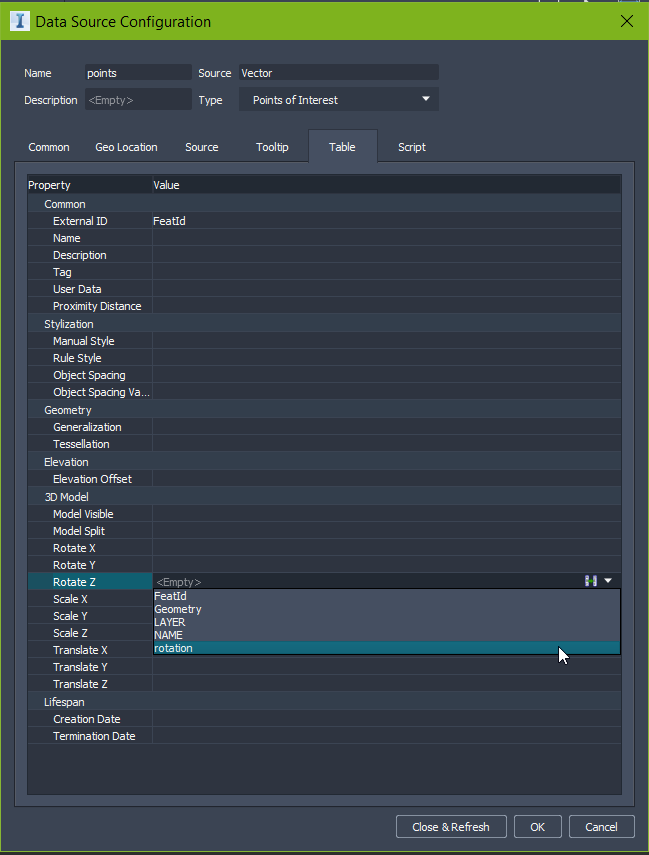The width and height of the screenshot is (649, 855).
Task: Click the Cancel button
Action: (601, 826)
